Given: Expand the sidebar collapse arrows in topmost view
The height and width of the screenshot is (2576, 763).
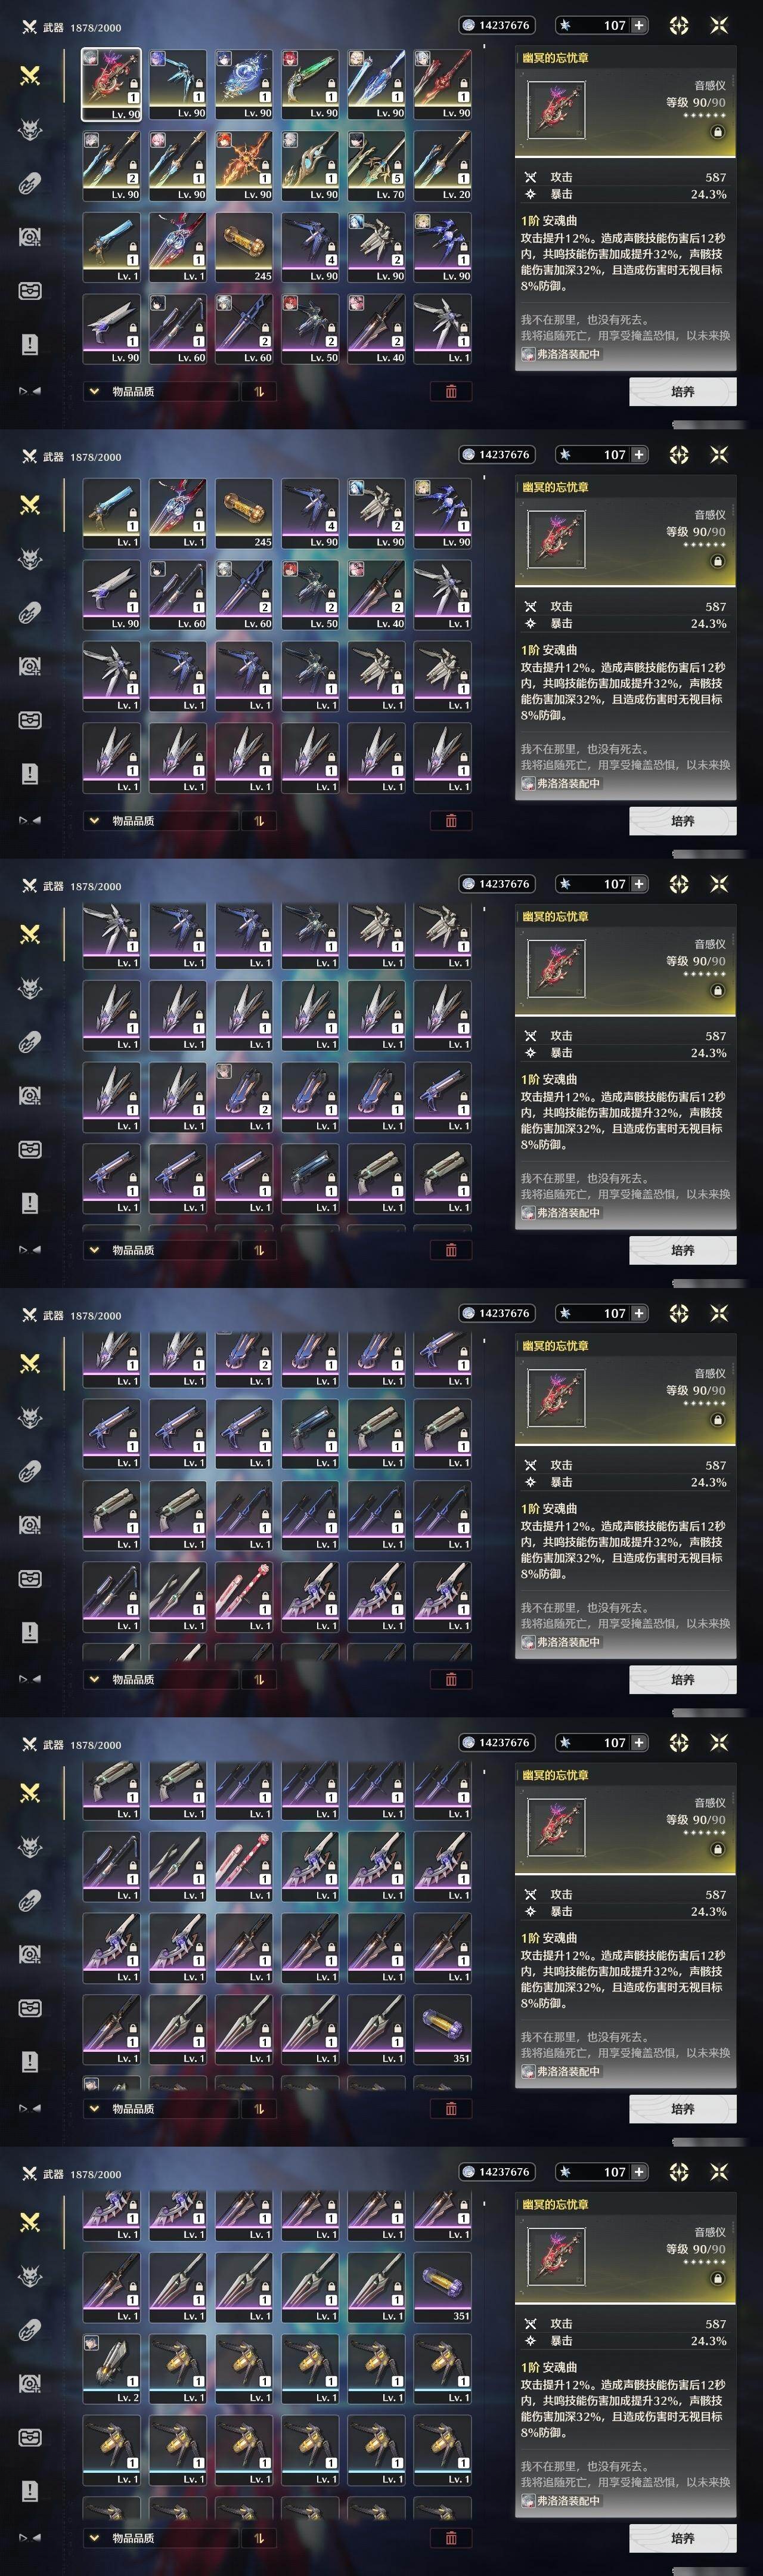Looking at the screenshot, I should click(30, 391).
